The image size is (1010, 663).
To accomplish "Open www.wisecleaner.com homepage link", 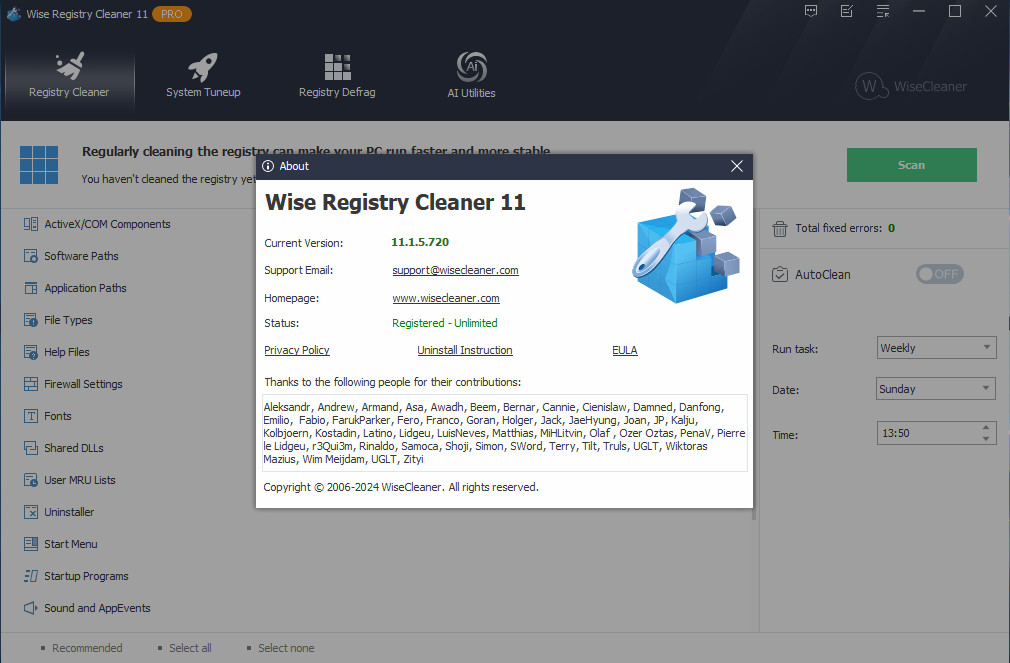I will click(x=446, y=298).
